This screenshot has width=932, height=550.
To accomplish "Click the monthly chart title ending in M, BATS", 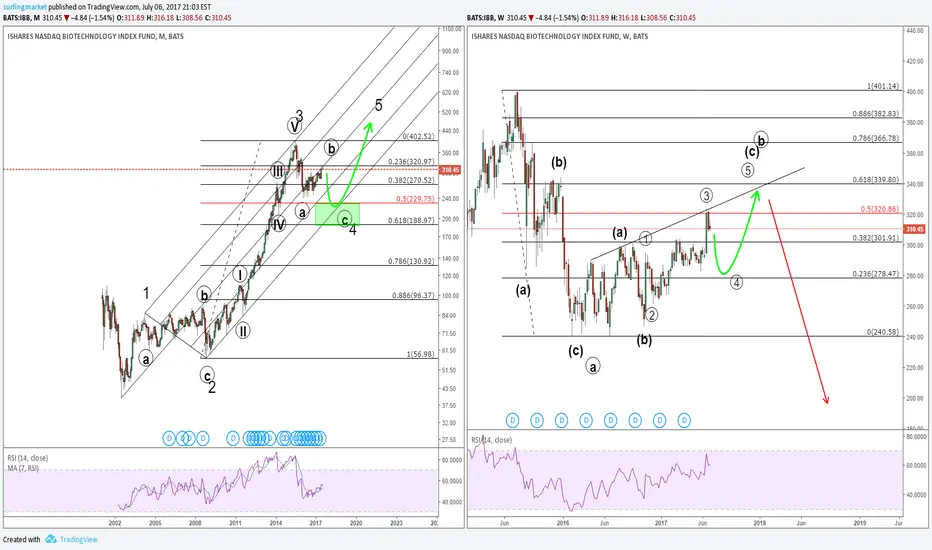I will (95, 36).
